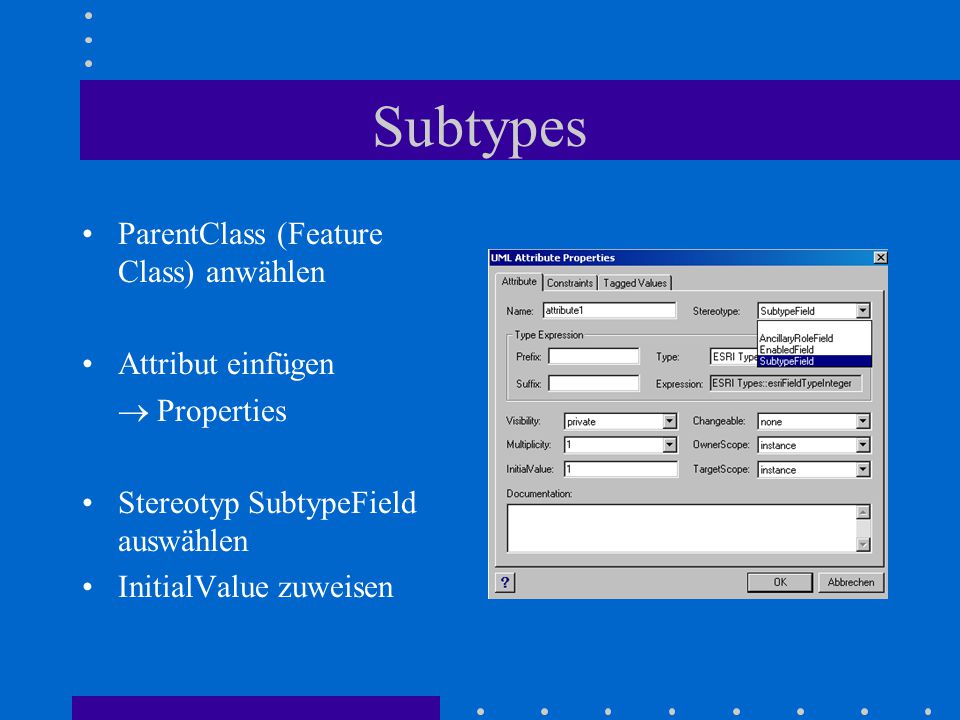Viewport: 960px width, 720px height.
Task: Open the Visibility dropdown
Action: tap(669, 421)
